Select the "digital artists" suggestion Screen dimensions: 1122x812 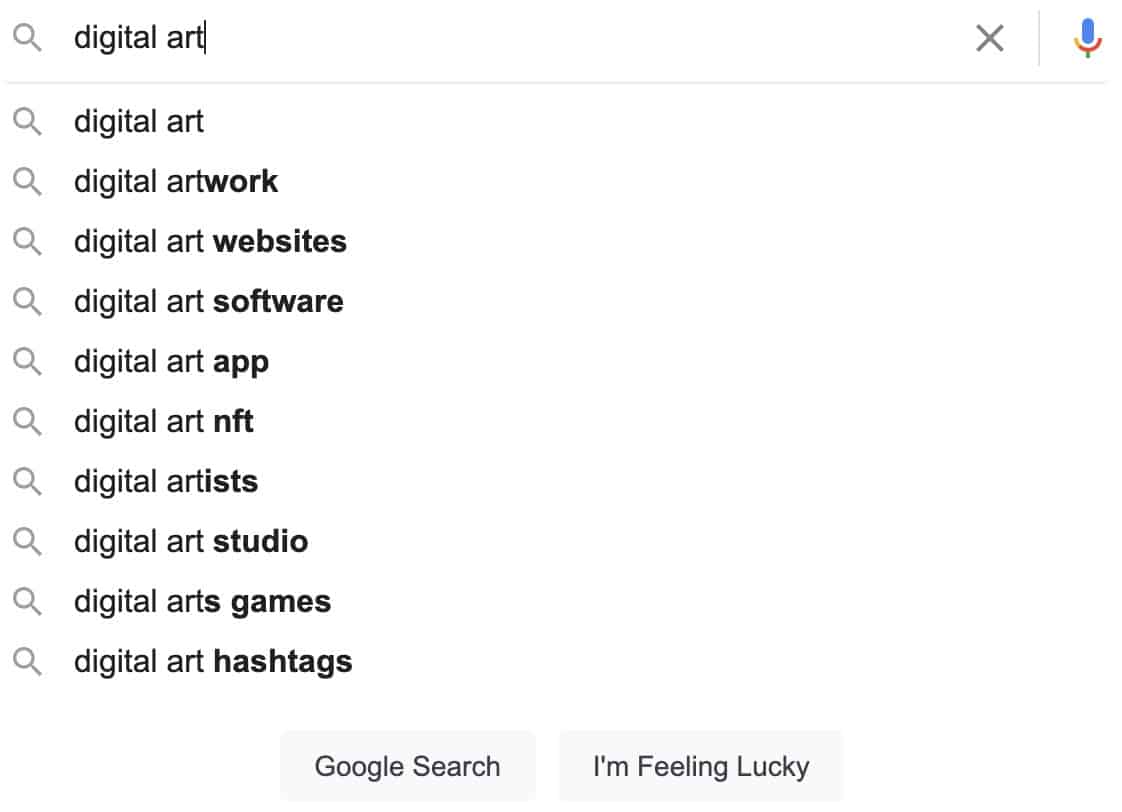click(166, 482)
